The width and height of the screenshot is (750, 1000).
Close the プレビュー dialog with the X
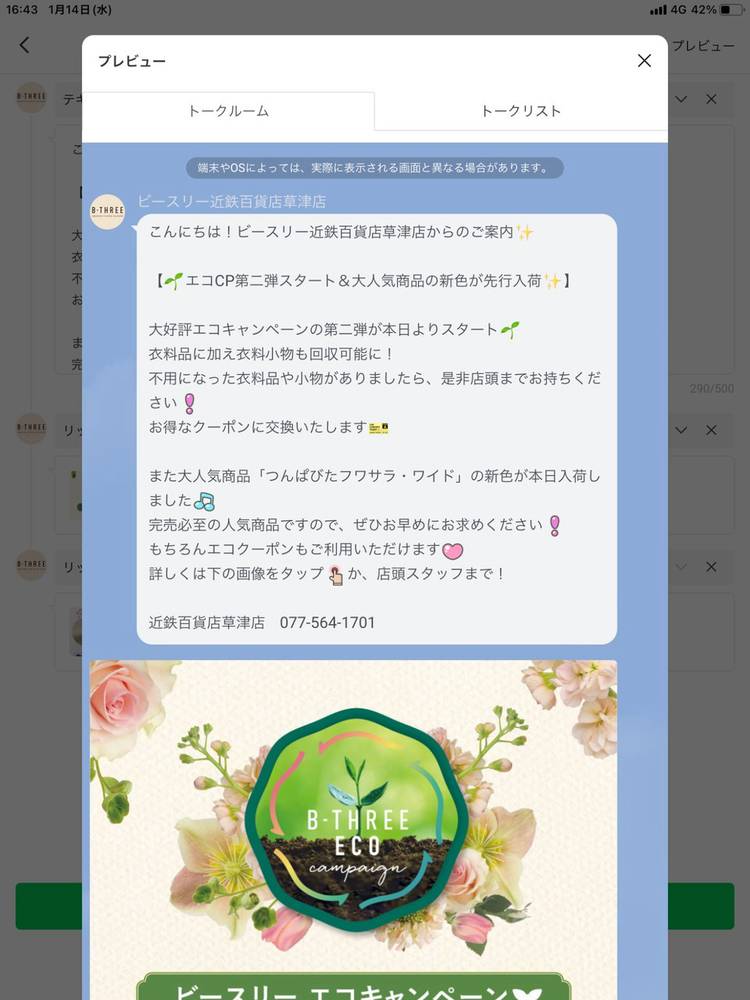click(x=644, y=61)
